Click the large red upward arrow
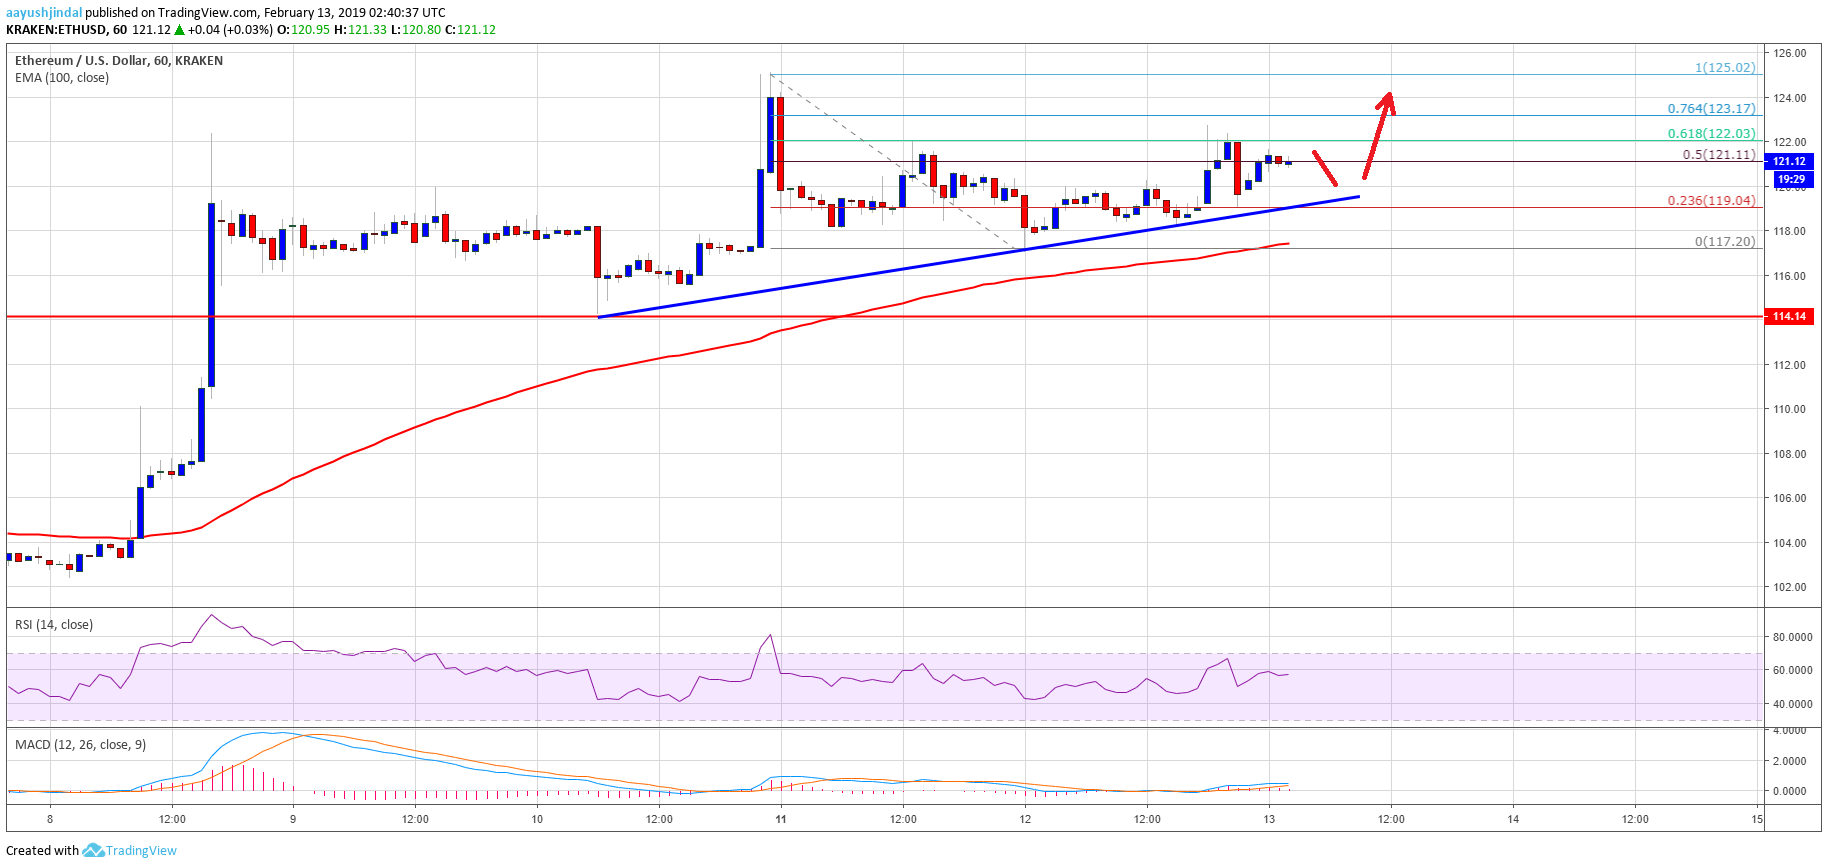1828x868 pixels. 1377,135
